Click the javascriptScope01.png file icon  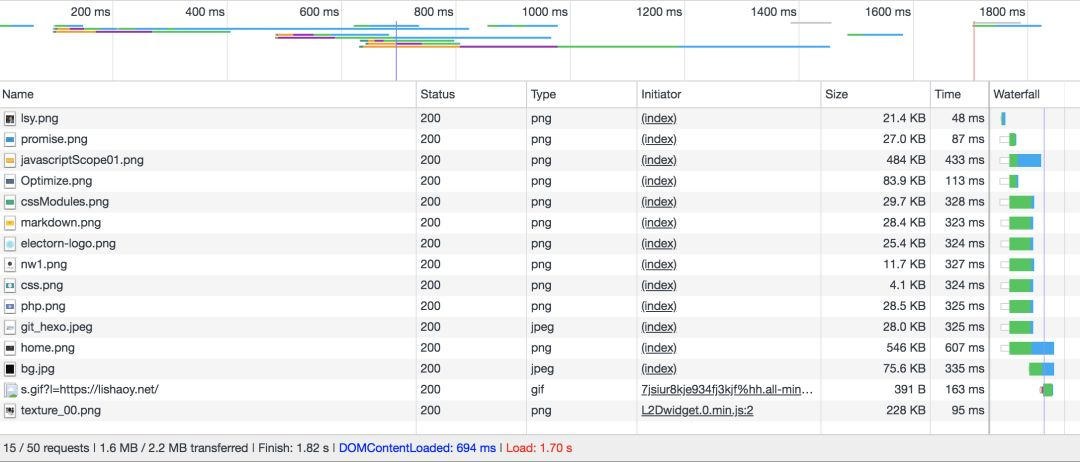click(x=11, y=160)
